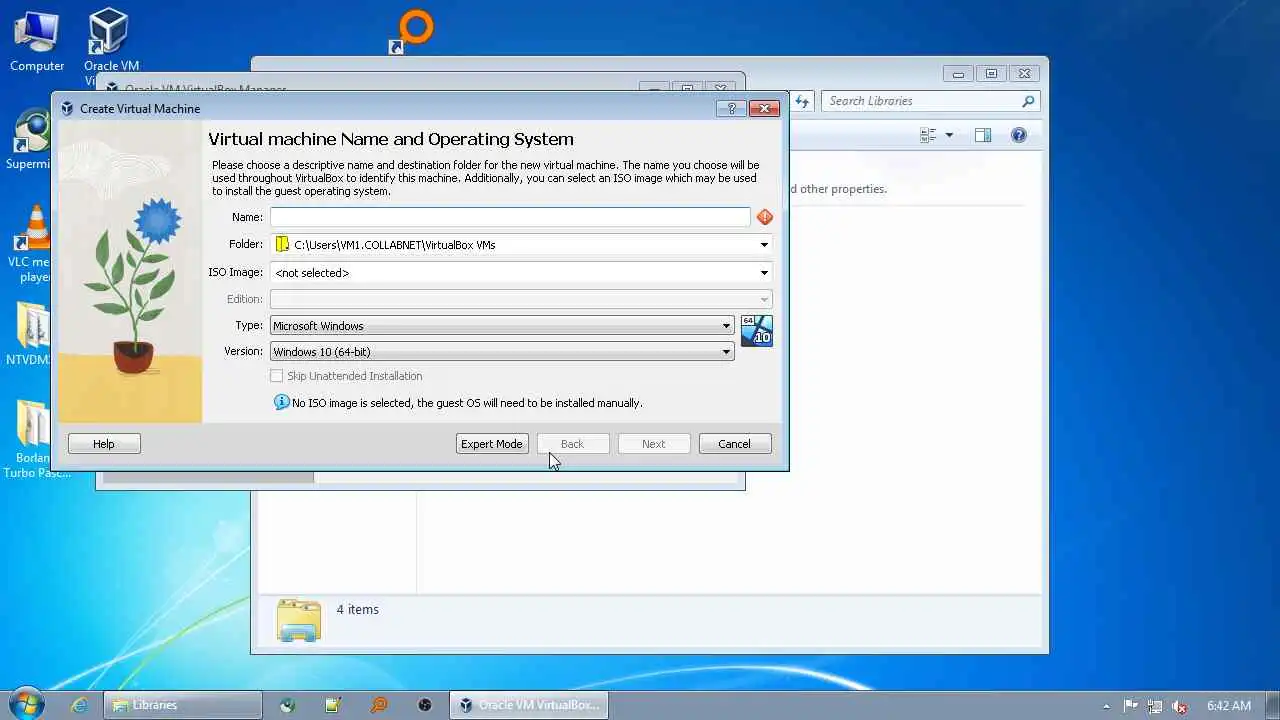Open the Computer desktop icon
This screenshot has height=720, width=1280.
coord(37,42)
